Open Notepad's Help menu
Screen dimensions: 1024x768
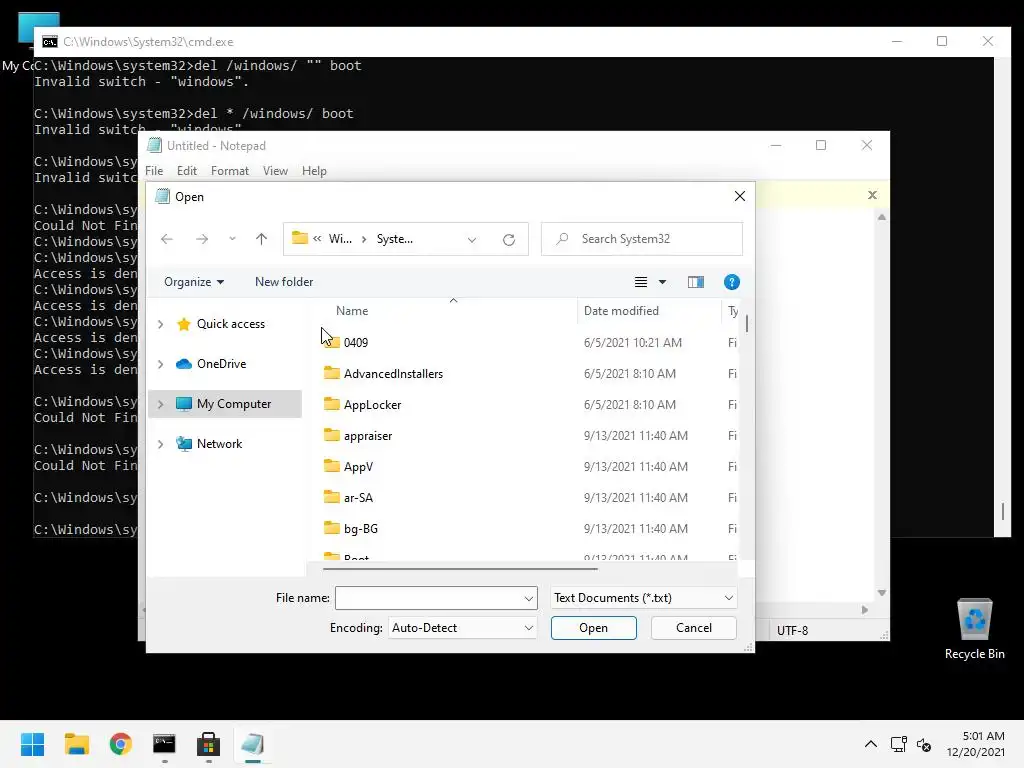point(314,171)
